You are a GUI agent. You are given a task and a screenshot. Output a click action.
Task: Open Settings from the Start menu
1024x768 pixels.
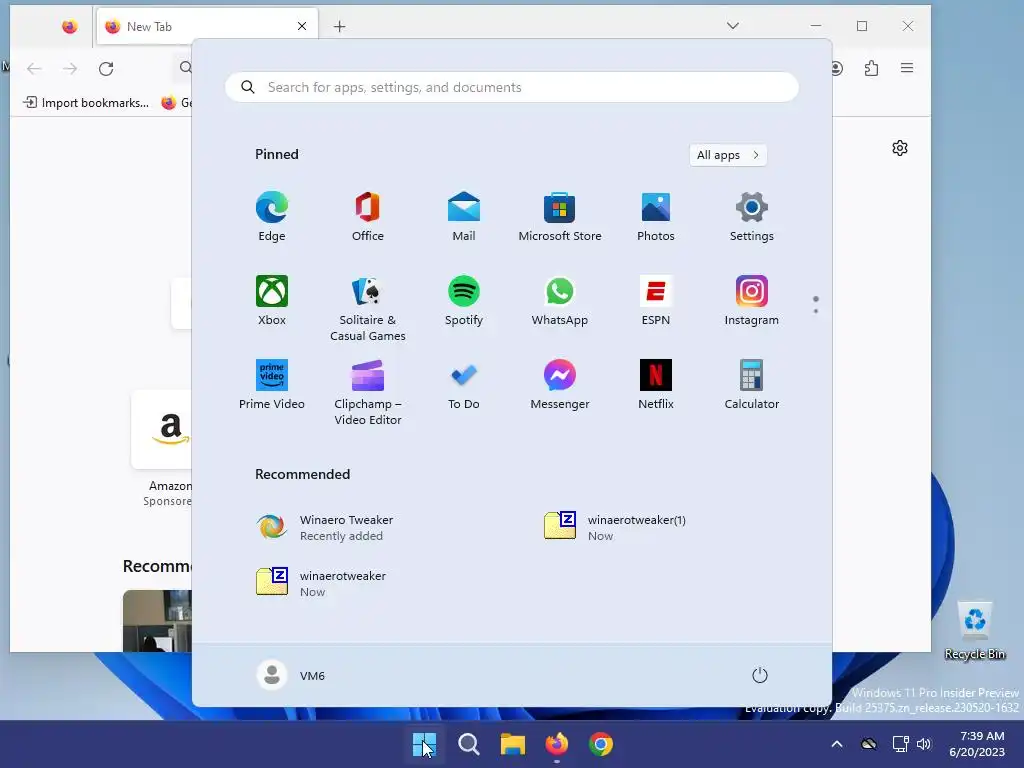[x=752, y=217]
